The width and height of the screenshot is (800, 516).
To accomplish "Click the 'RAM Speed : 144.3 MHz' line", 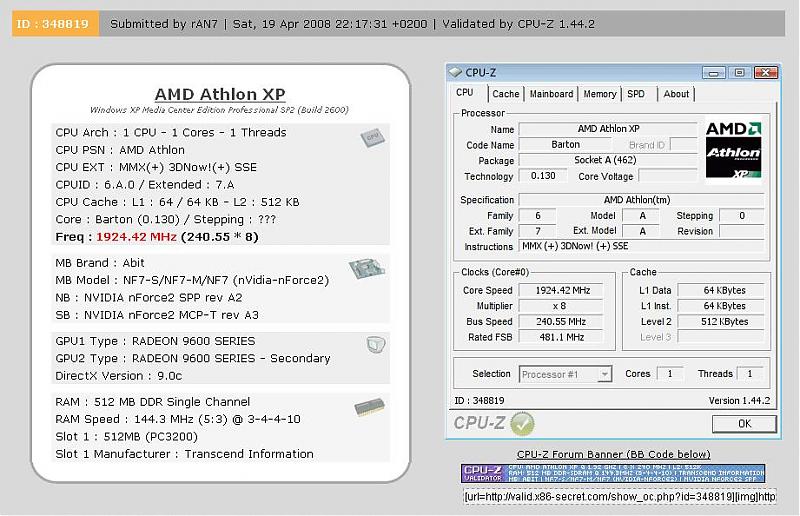I will coord(178,419).
